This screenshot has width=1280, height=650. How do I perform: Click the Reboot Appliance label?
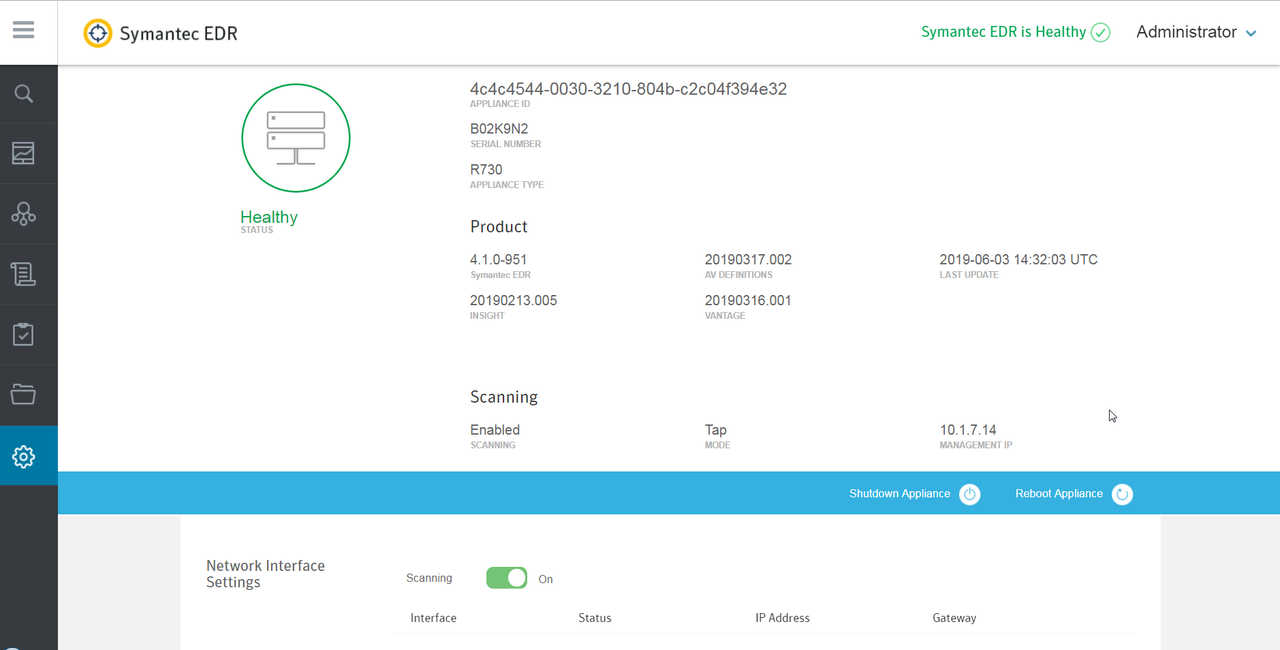1059,494
